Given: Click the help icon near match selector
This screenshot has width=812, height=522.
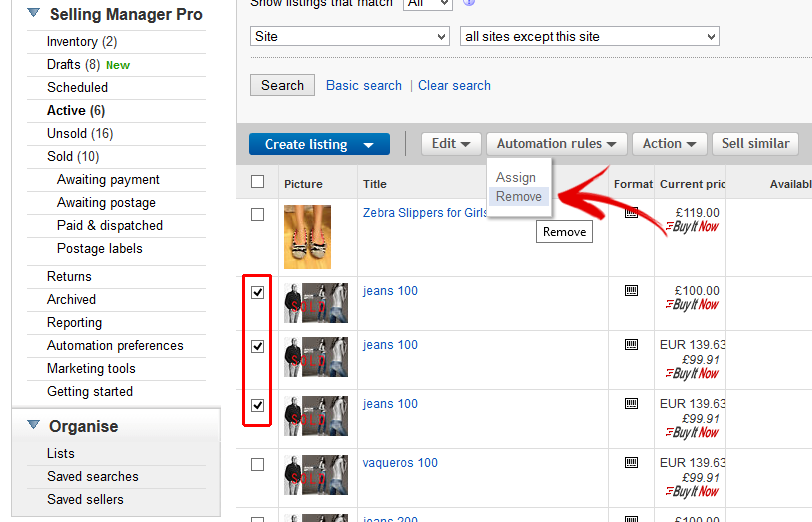Looking at the screenshot, I should (x=469, y=2).
